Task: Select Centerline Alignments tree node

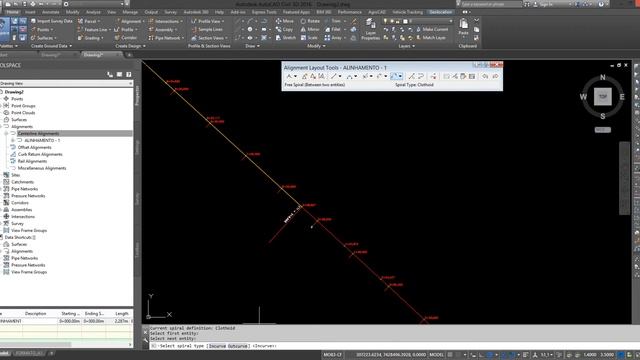Action: [38, 133]
